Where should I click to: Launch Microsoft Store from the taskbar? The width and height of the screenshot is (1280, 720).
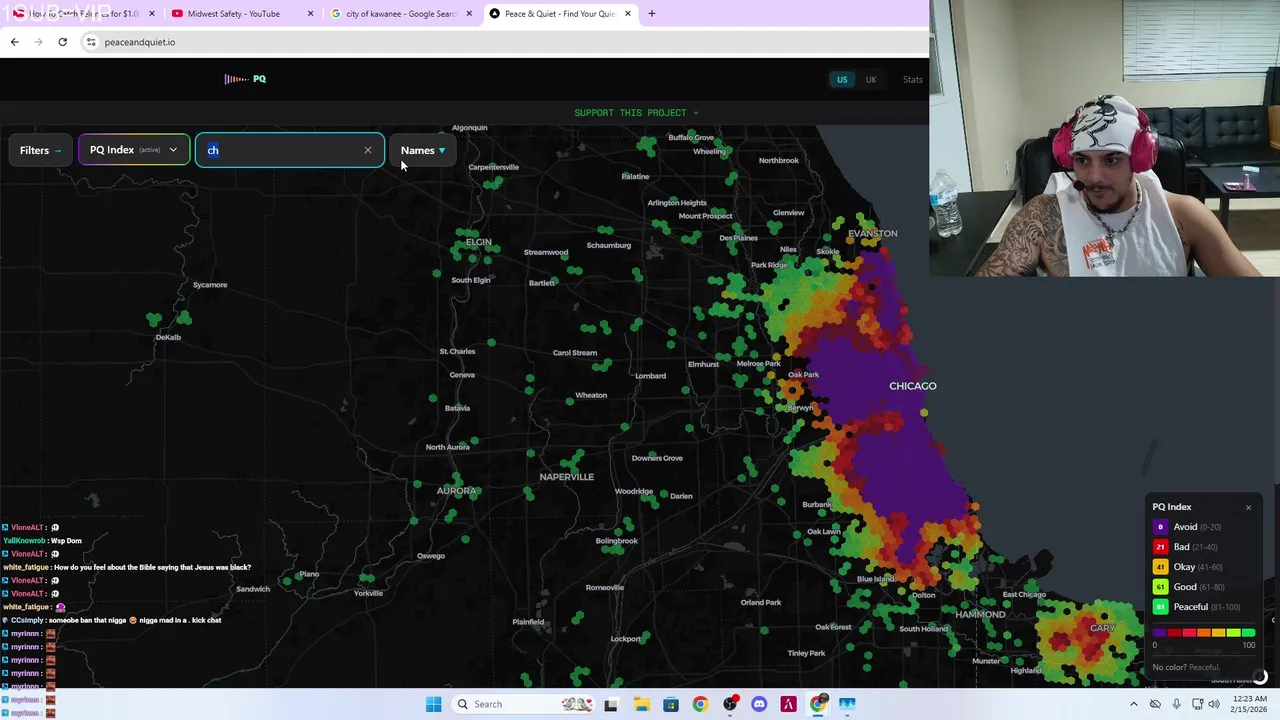670,704
